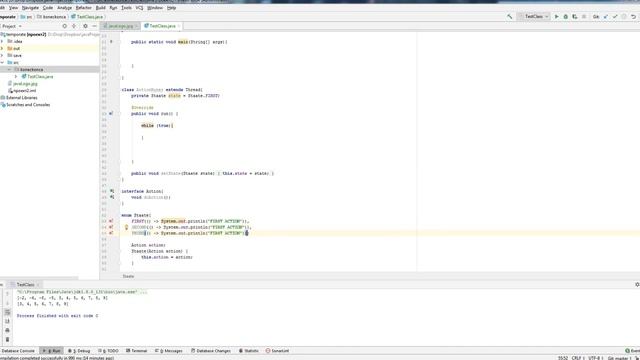Viewport: 640px width, 360px height.
Task: Open the View menu
Action: point(13,8)
